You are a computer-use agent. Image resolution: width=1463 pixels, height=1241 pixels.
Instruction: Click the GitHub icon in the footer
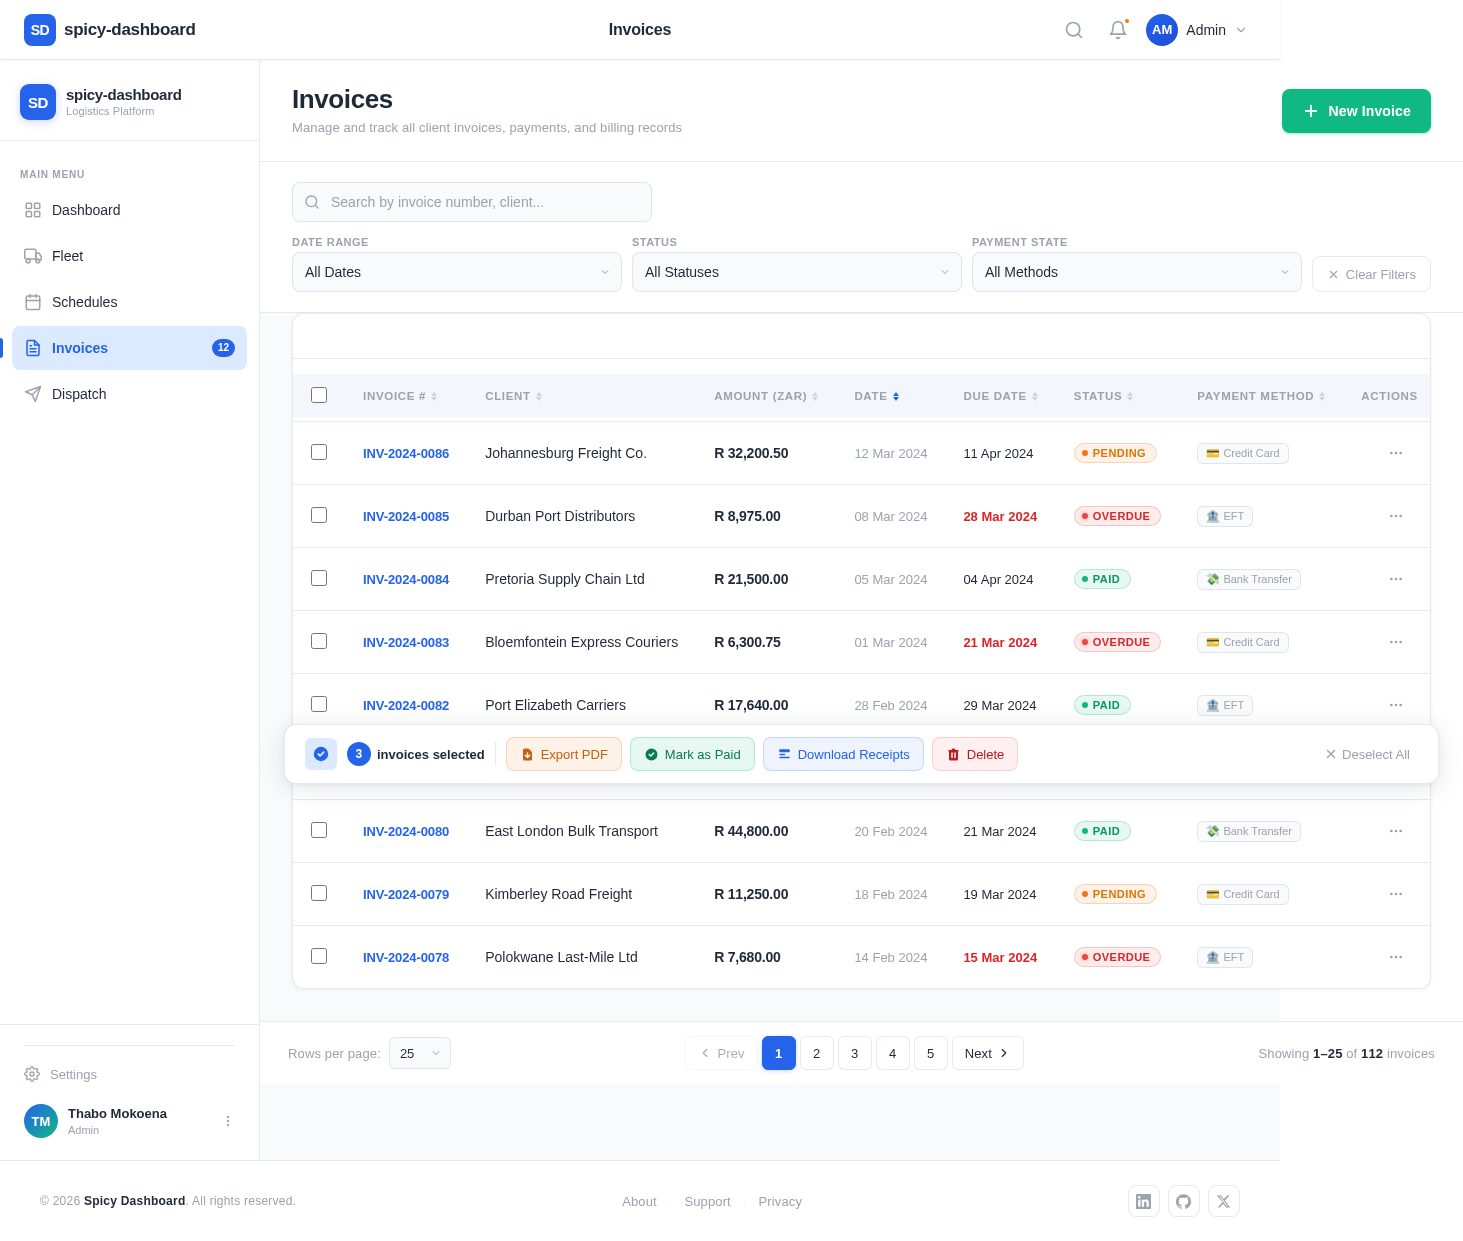click(x=1184, y=1201)
